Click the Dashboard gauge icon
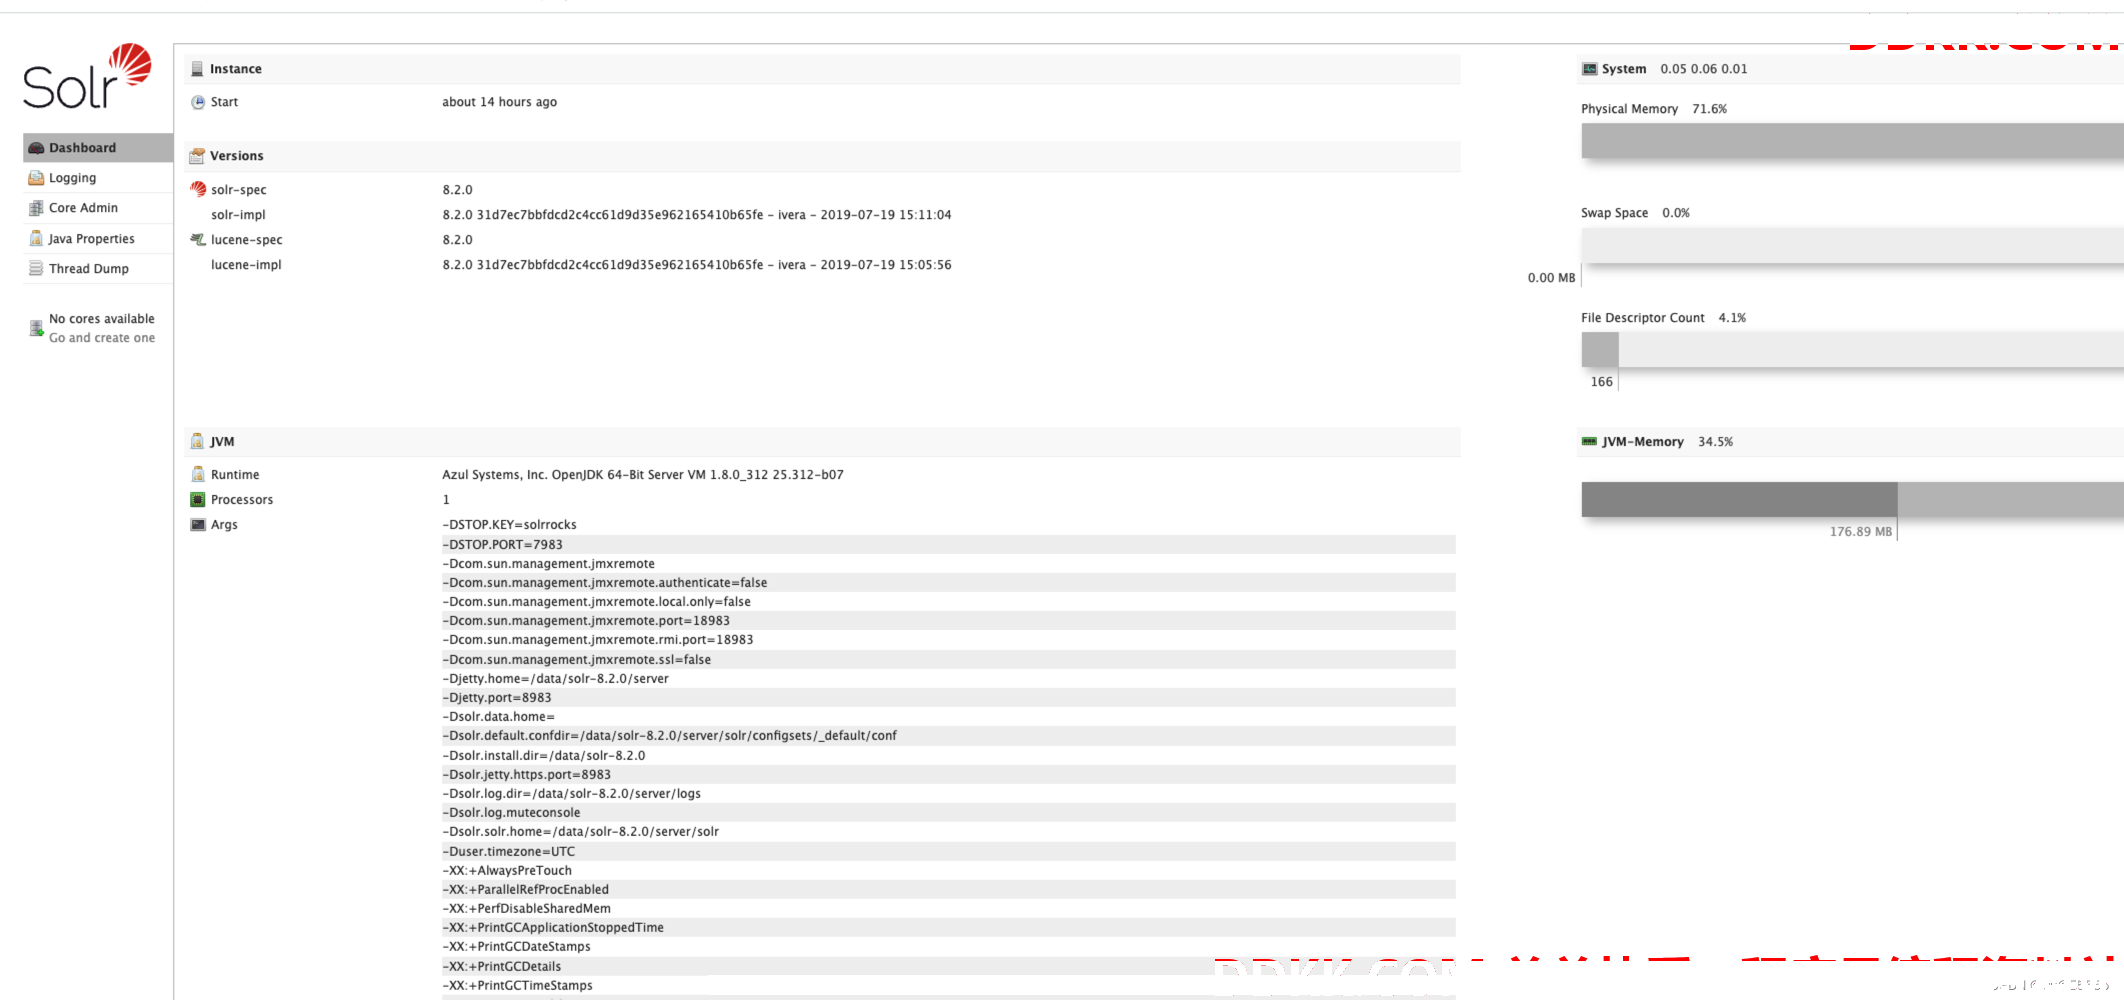The image size is (2124, 1000). [x=36, y=148]
